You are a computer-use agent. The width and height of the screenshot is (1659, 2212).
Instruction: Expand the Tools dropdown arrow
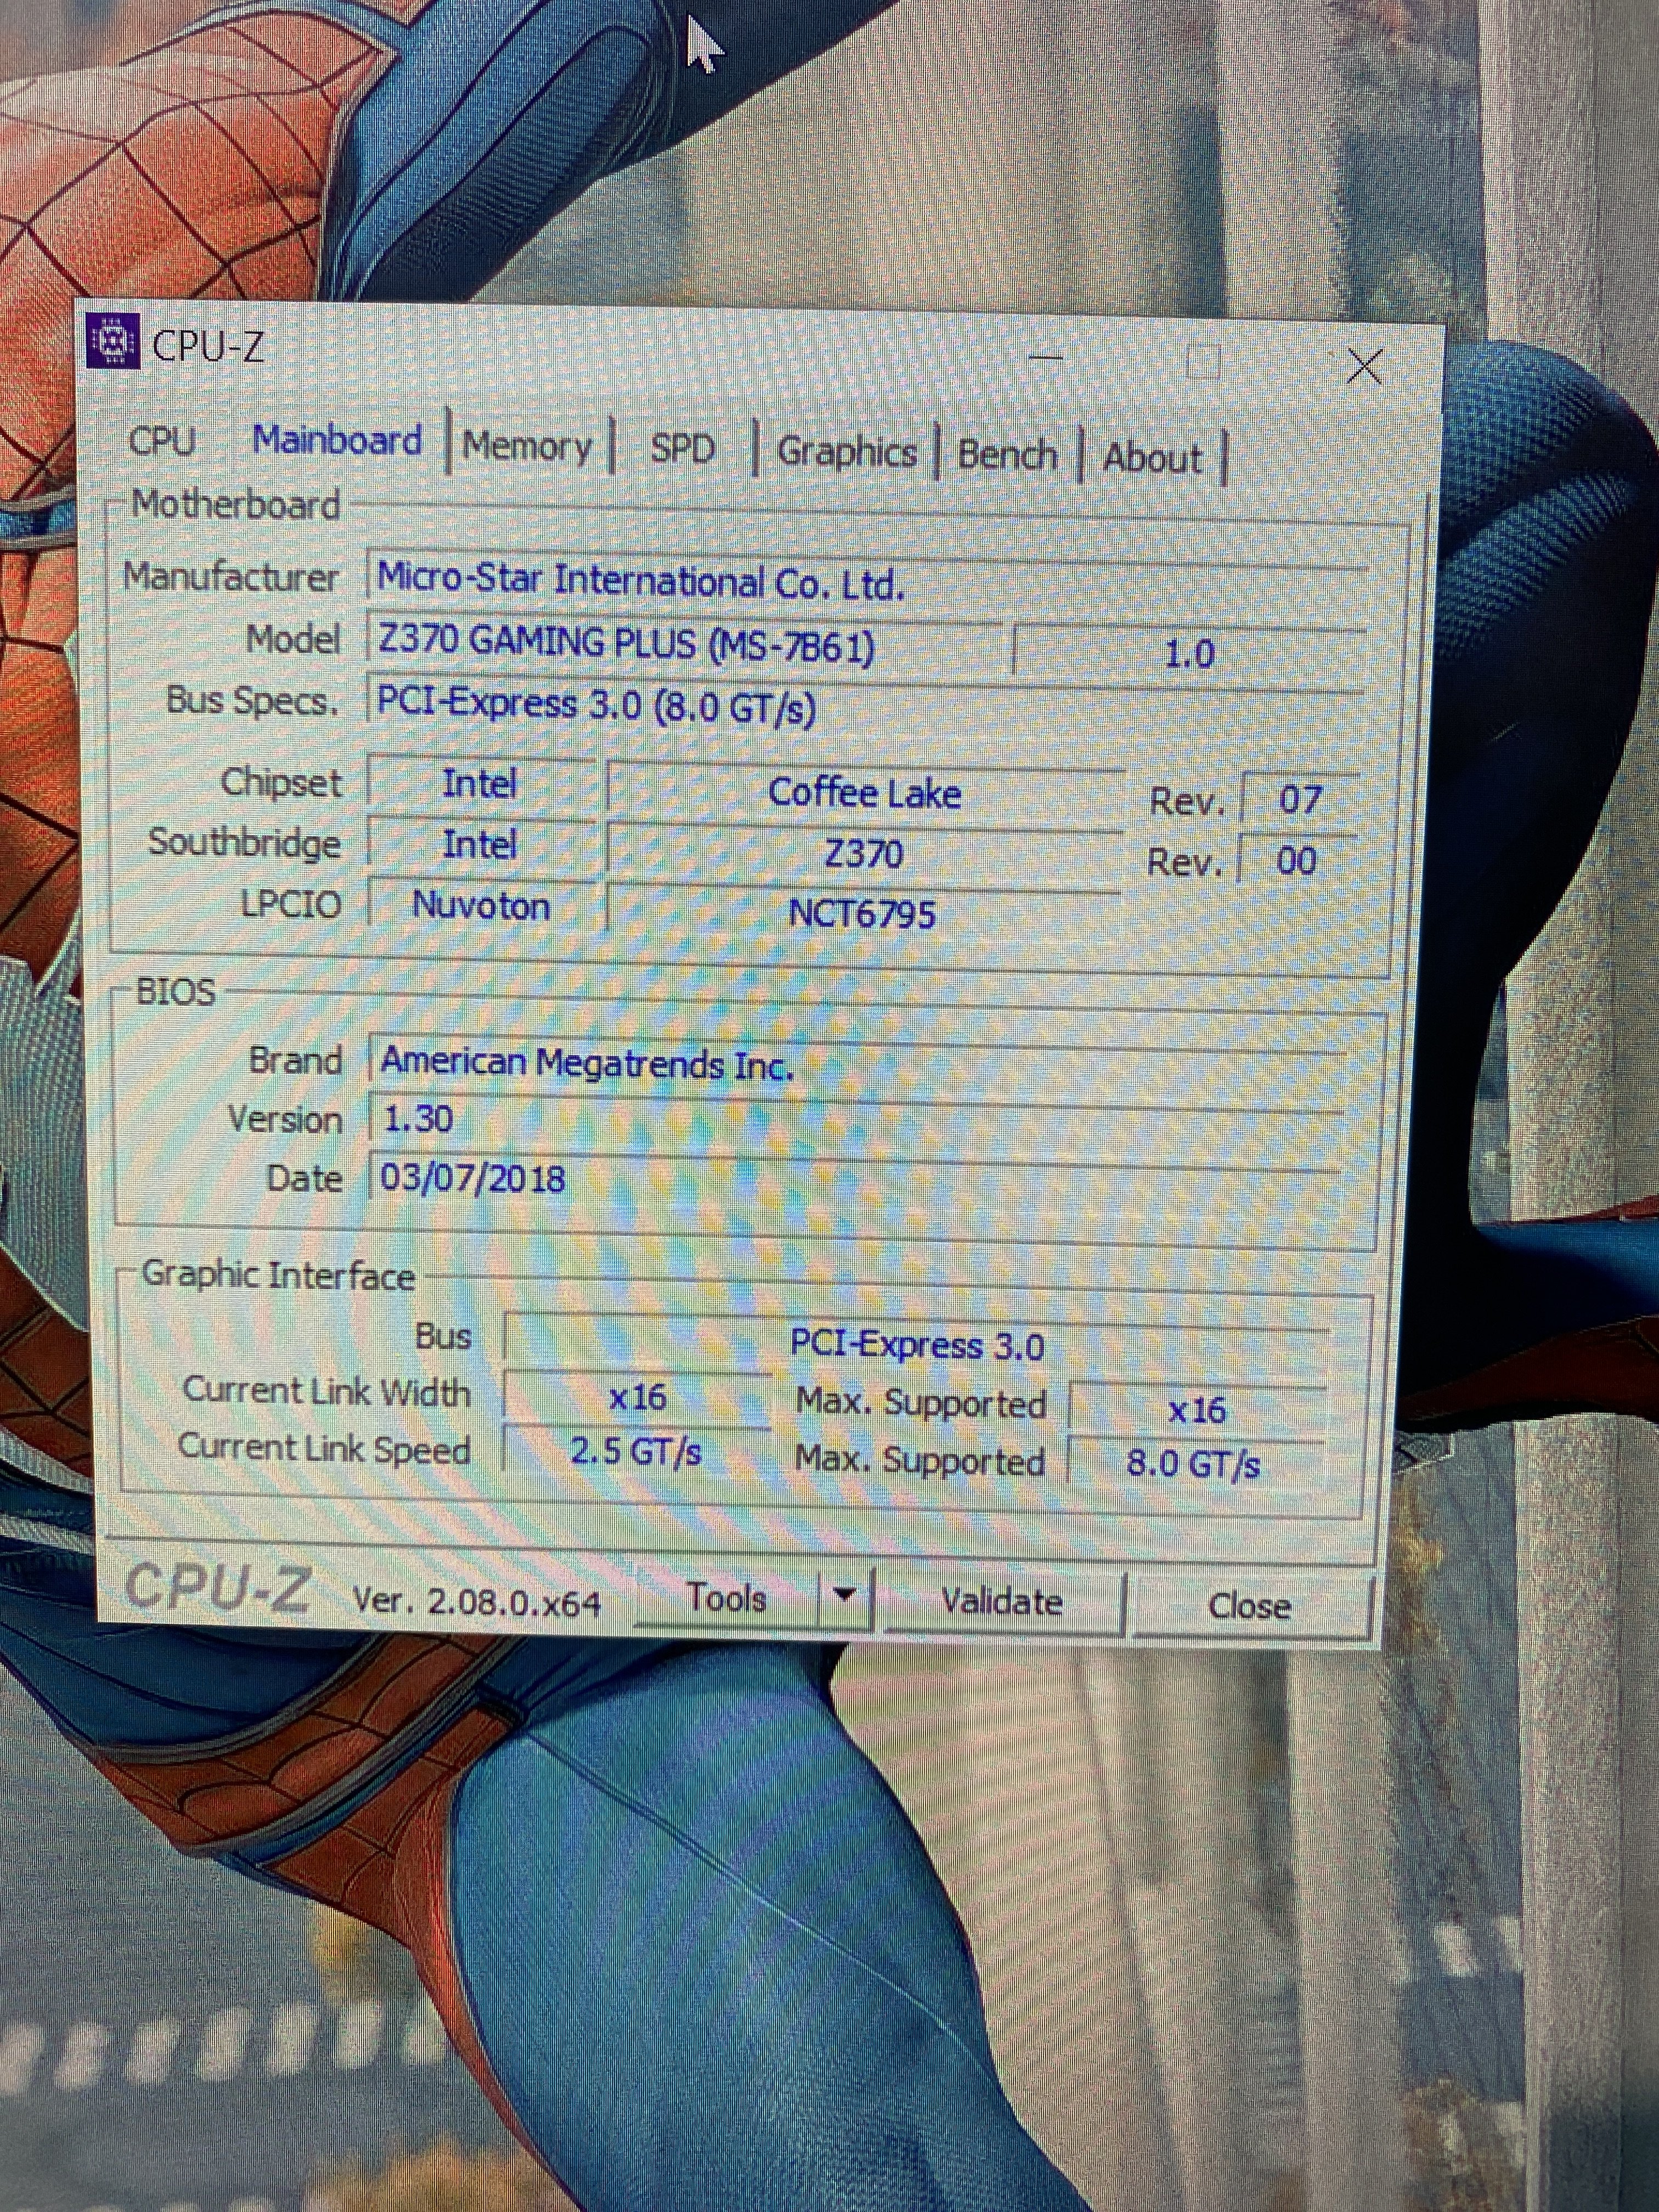tap(845, 1595)
